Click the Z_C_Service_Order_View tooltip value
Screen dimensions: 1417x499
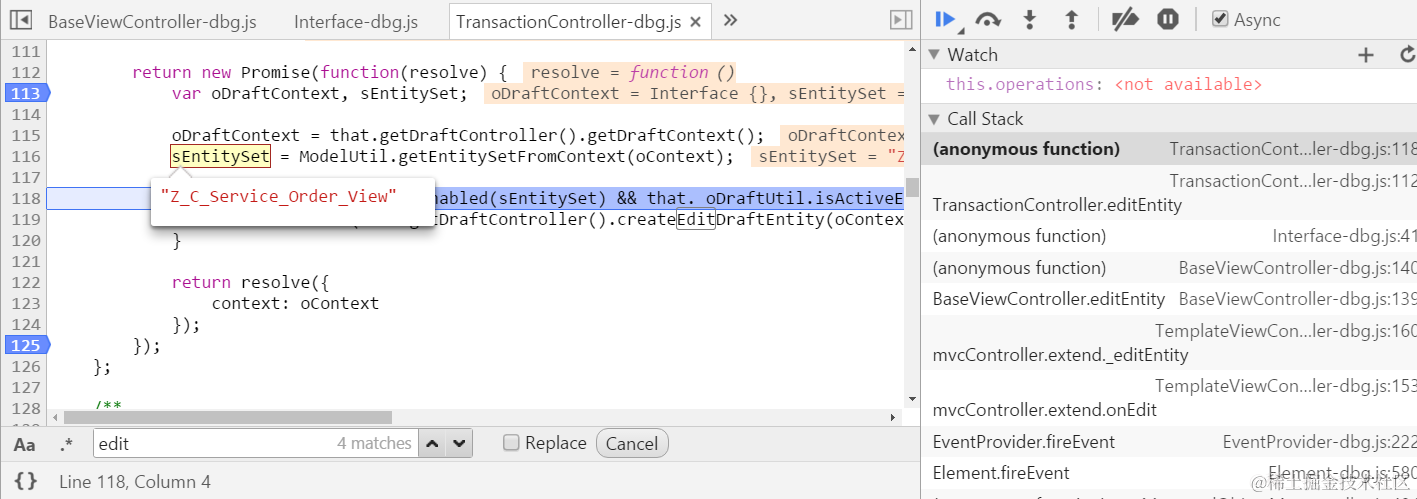pyautogui.click(x=279, y=196)
